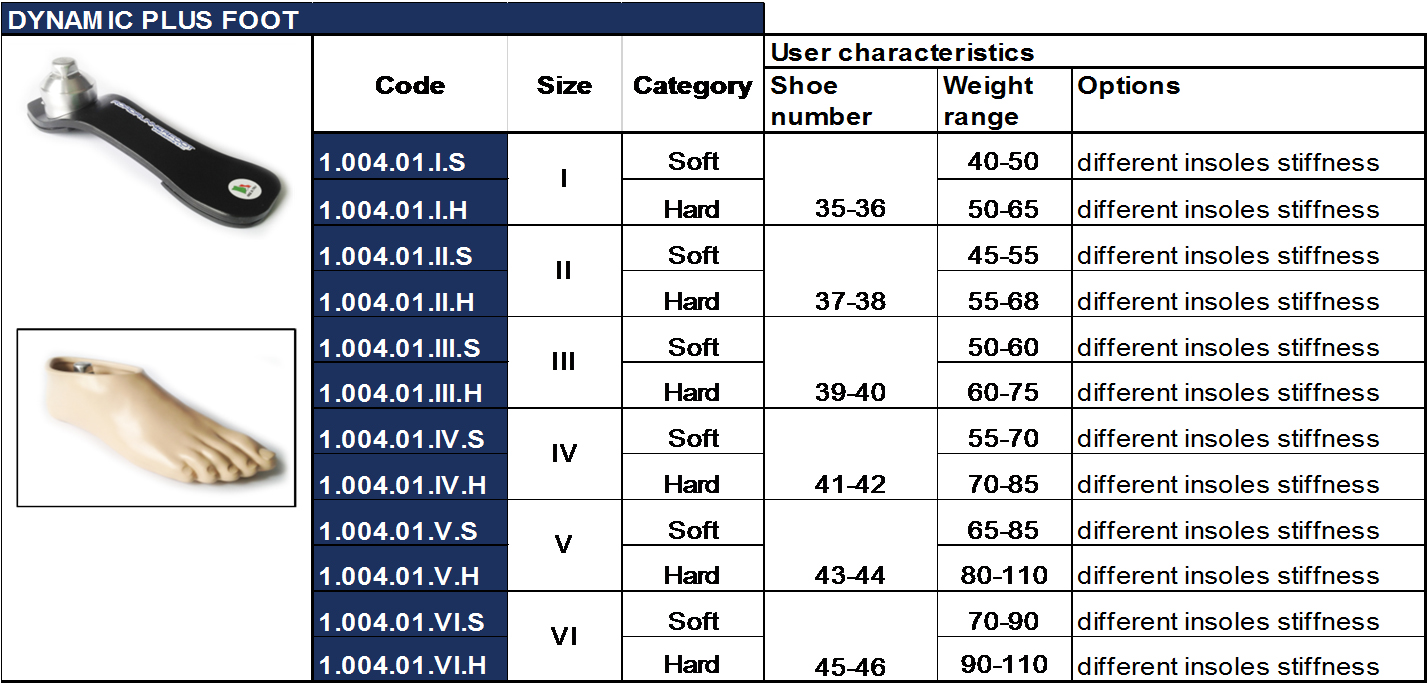Select shoe number 37-38 cell
Viewport: 1428px width, 685px height.
click(850, 301)
